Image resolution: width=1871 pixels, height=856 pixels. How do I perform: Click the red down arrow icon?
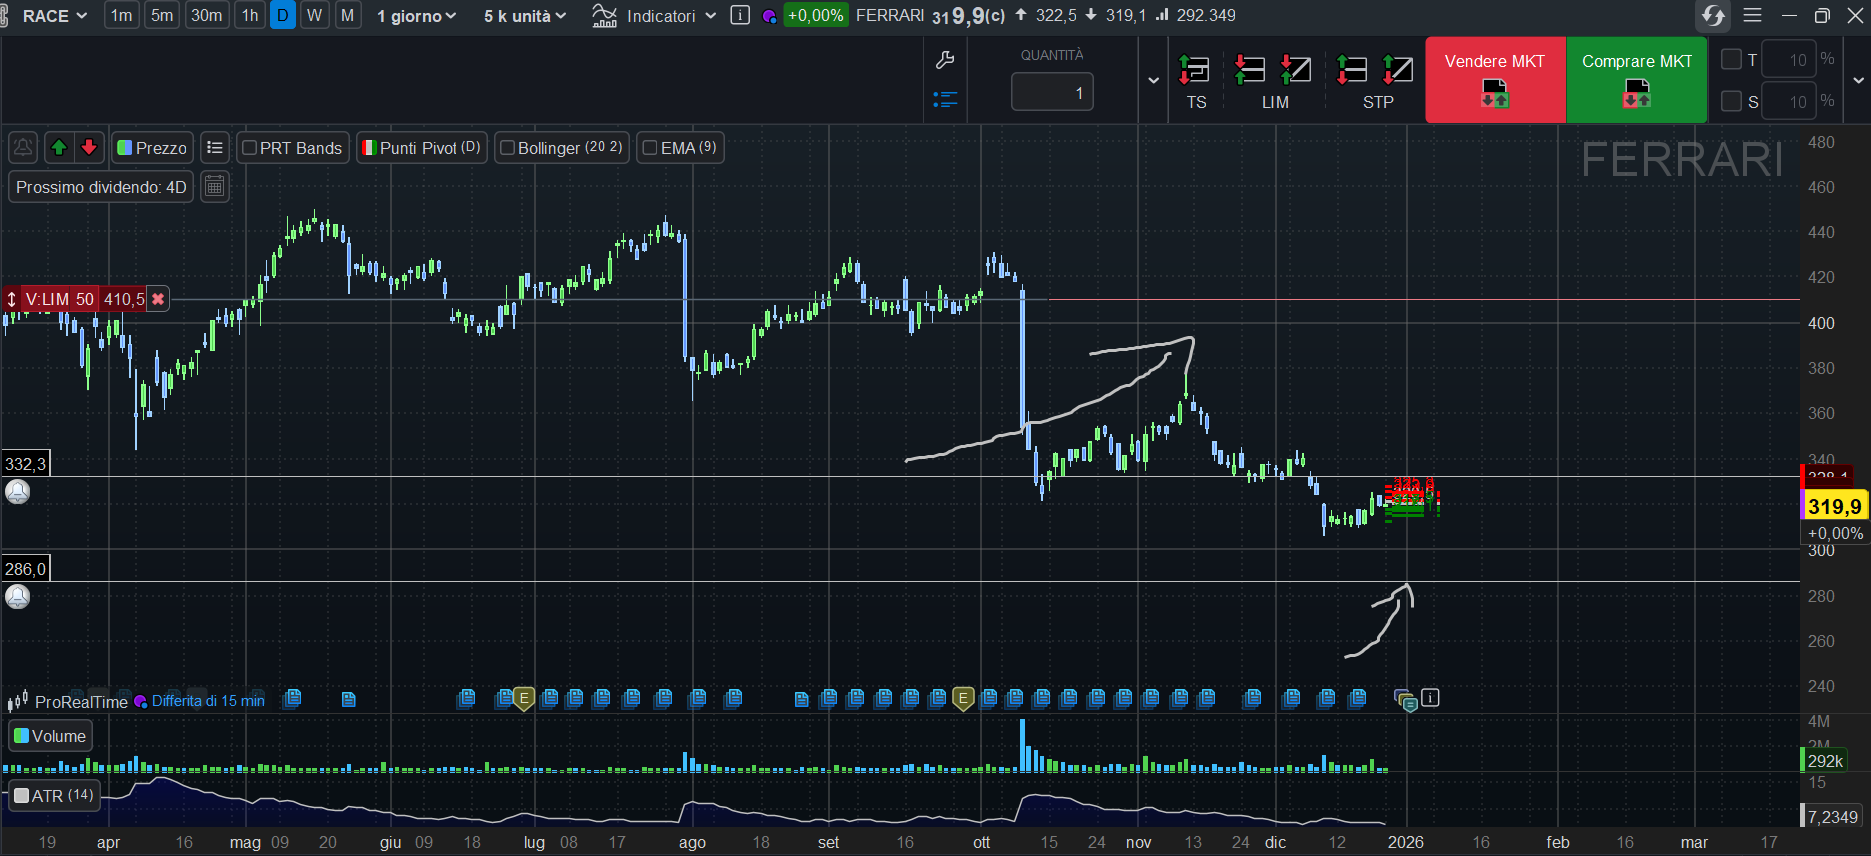89,148
